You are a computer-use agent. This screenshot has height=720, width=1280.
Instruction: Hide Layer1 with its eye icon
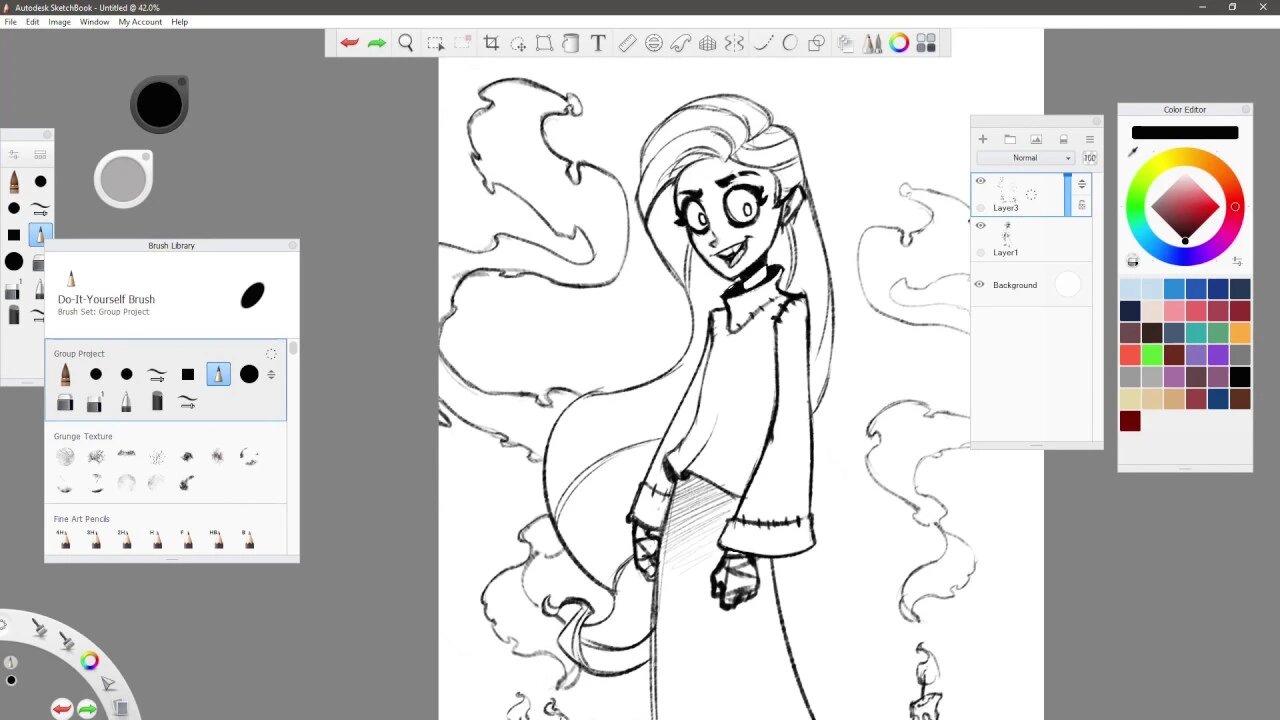tap(980, 226)
